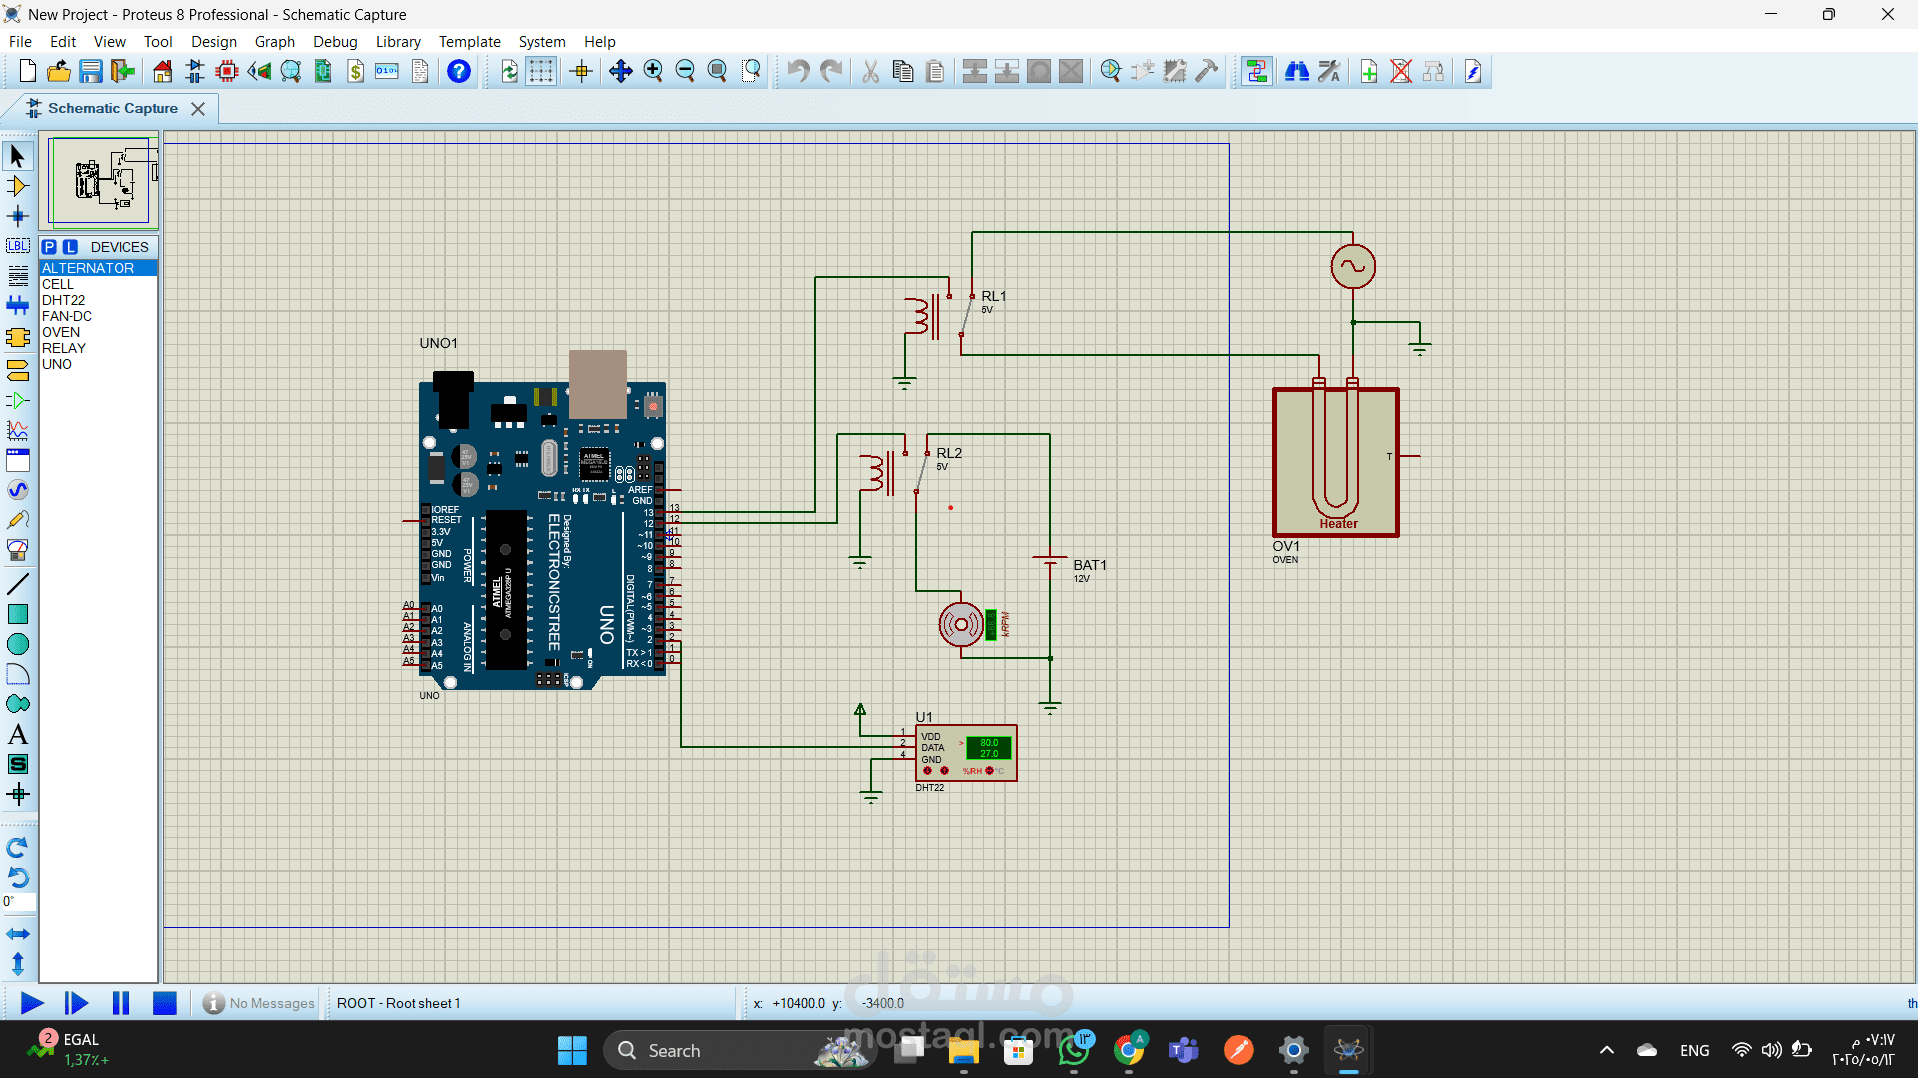Flip the selection vertically with Y-Mirror
This screenshot has width=1918, height=1078.
[x=18, y=964]
